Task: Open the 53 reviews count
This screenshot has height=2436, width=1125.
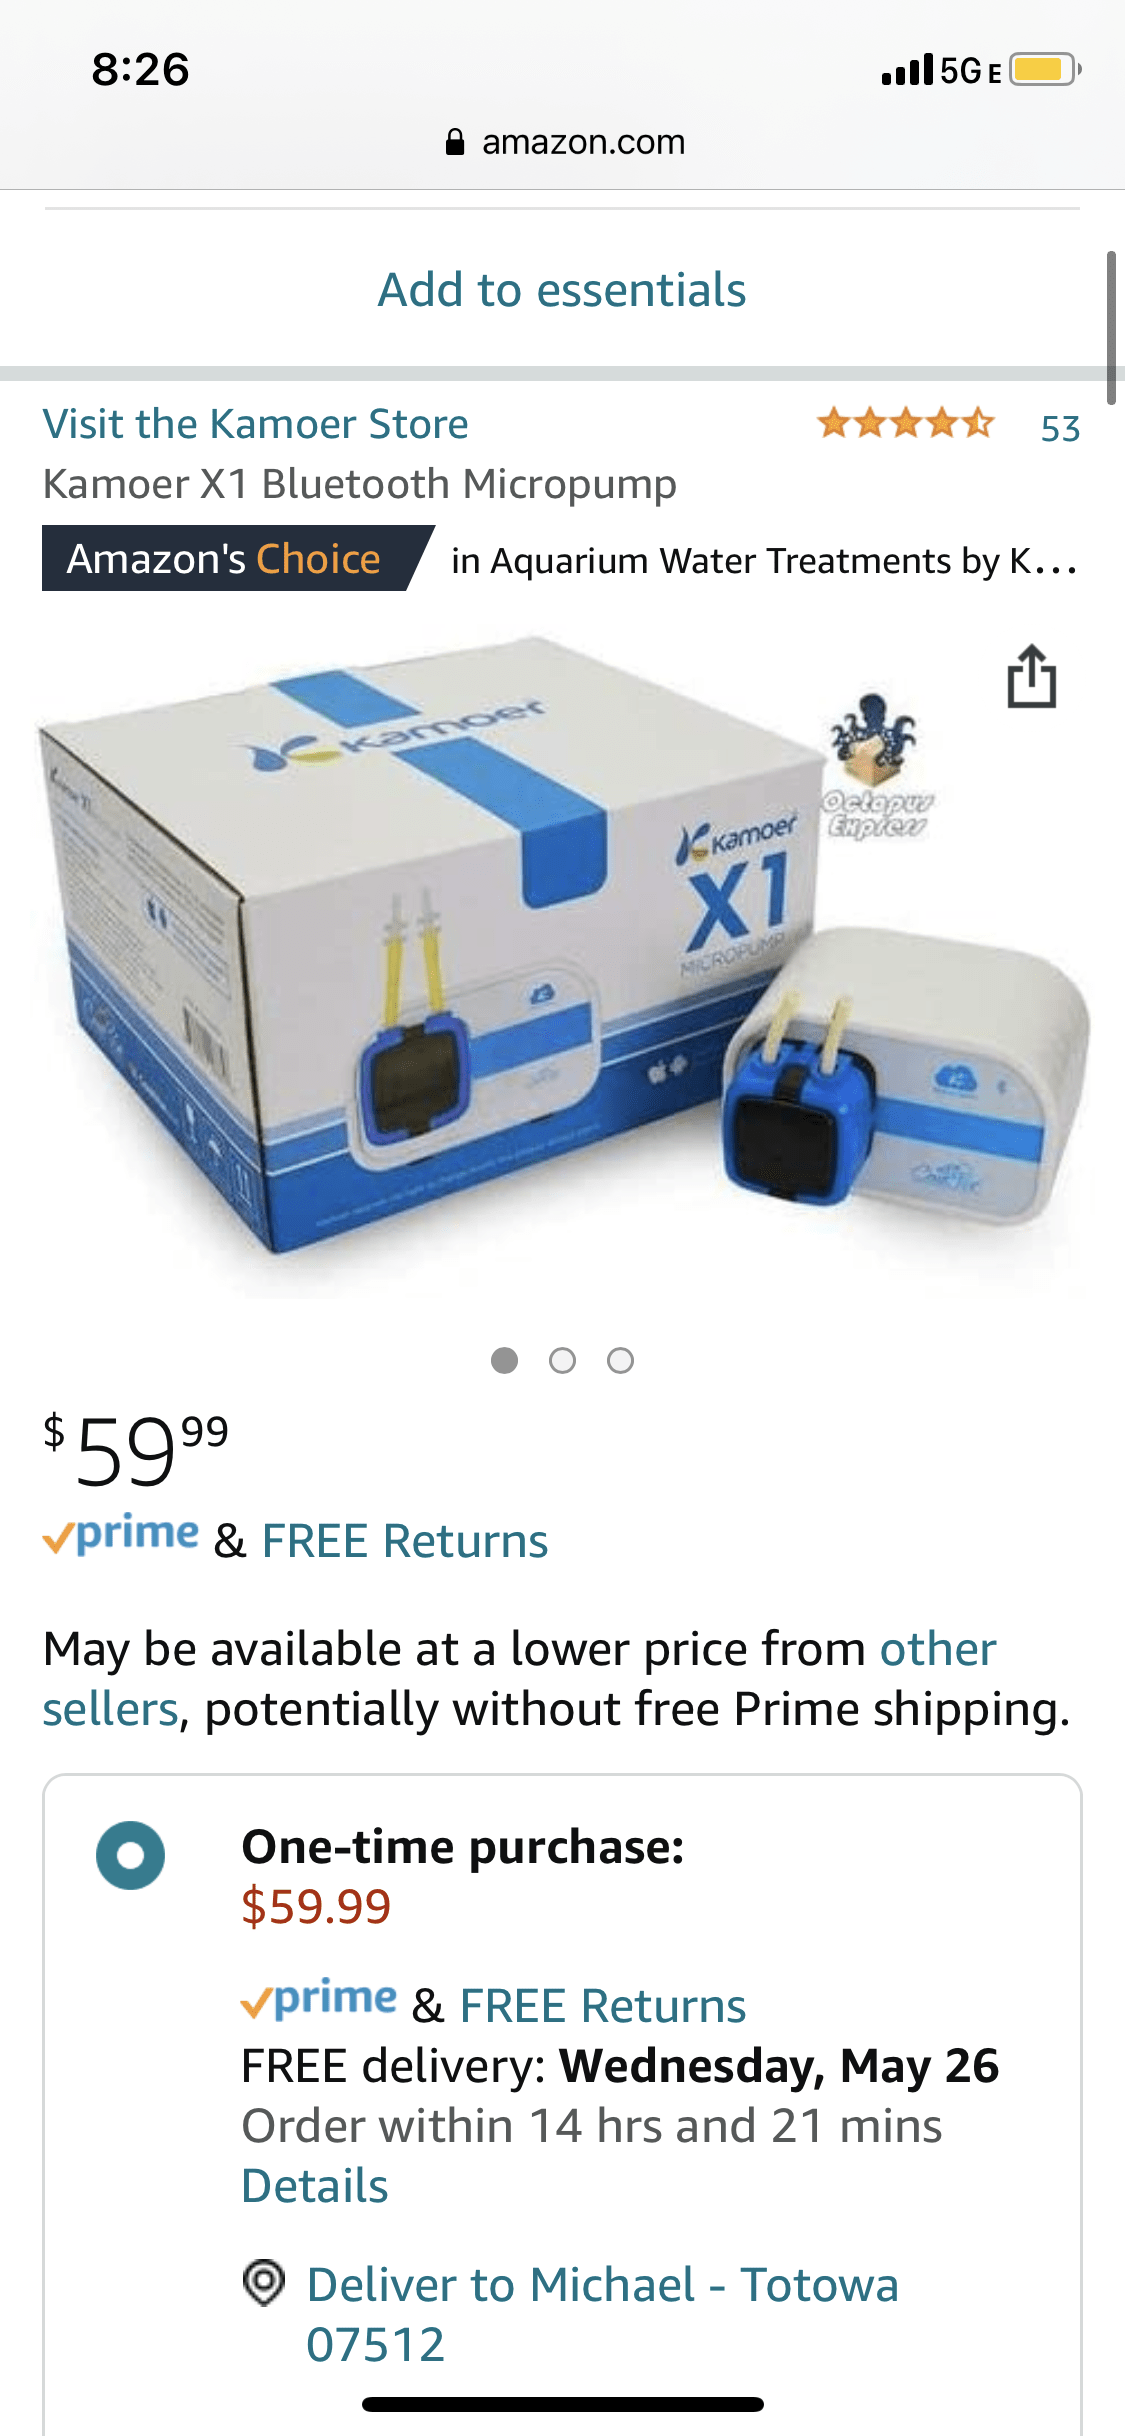Action: (1060, 429)
